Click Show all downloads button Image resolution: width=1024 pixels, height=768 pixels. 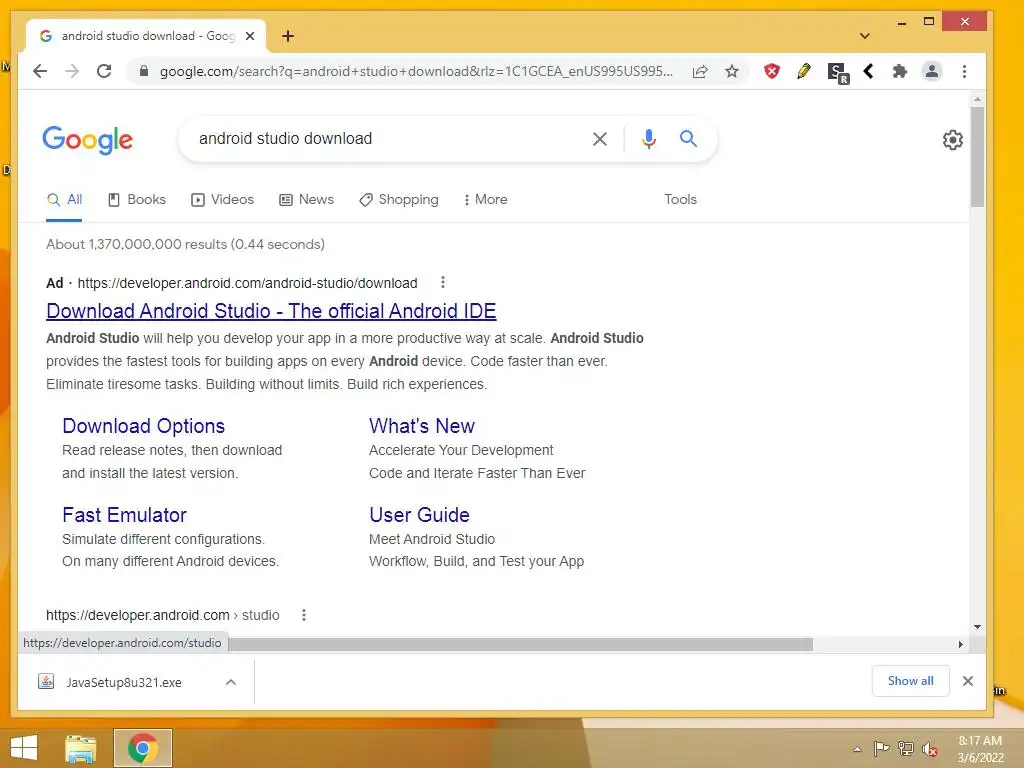coord(910,681)
